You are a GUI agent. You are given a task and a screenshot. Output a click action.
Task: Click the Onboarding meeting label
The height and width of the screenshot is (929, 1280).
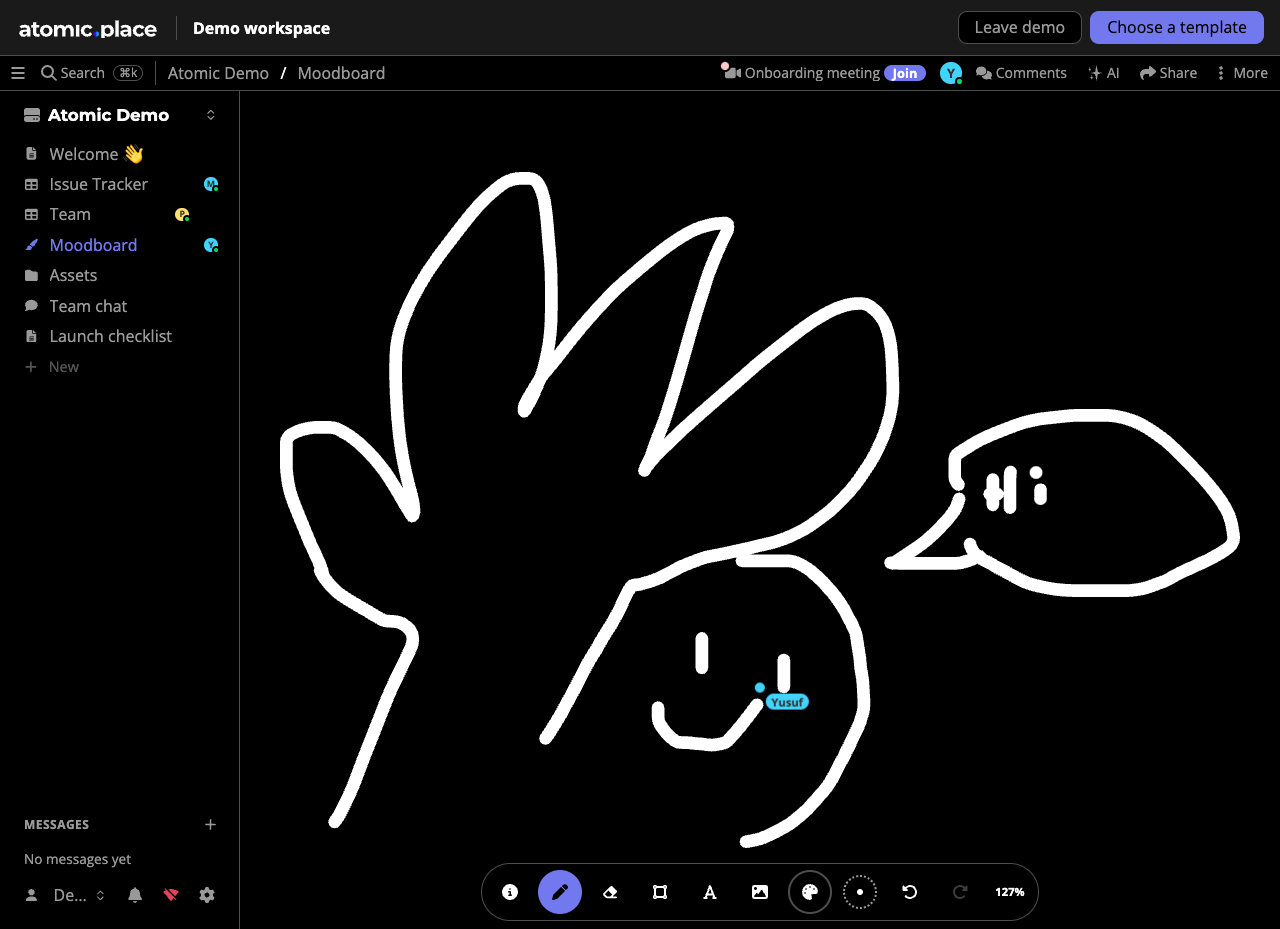(x=812, y=73)
